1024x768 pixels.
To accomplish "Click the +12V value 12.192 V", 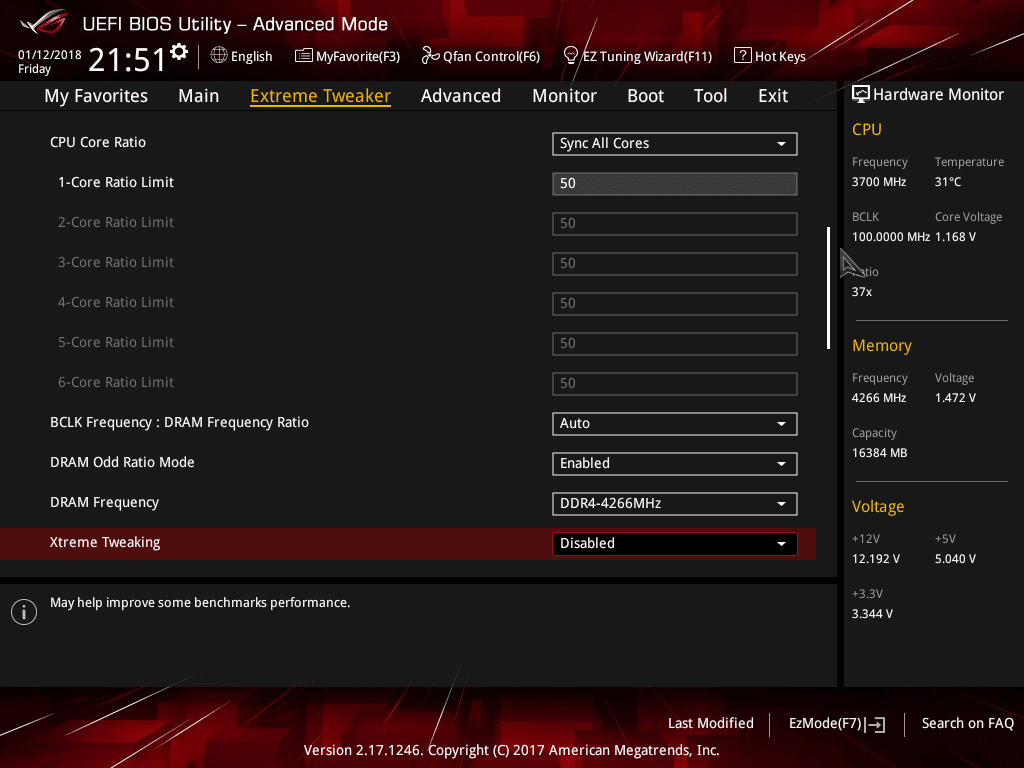I will point(876,559).
